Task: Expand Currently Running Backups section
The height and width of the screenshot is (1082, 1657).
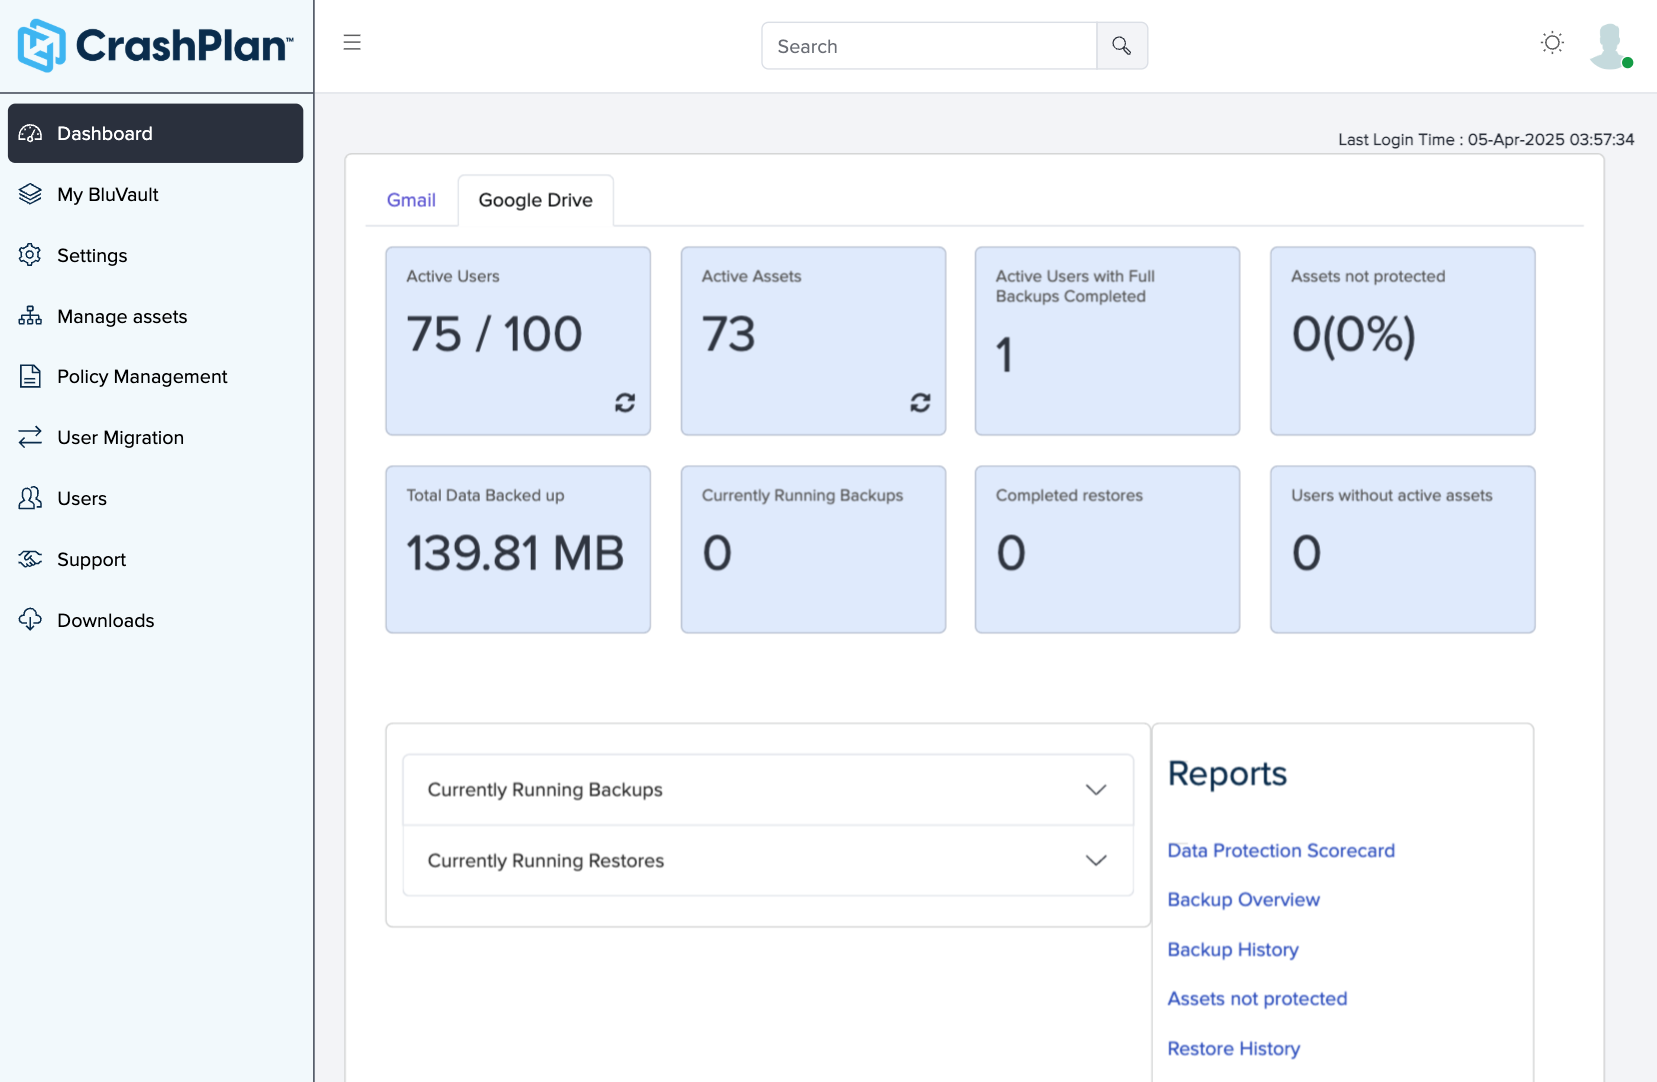Action: pyautogui.click(x=1096, y=789)
